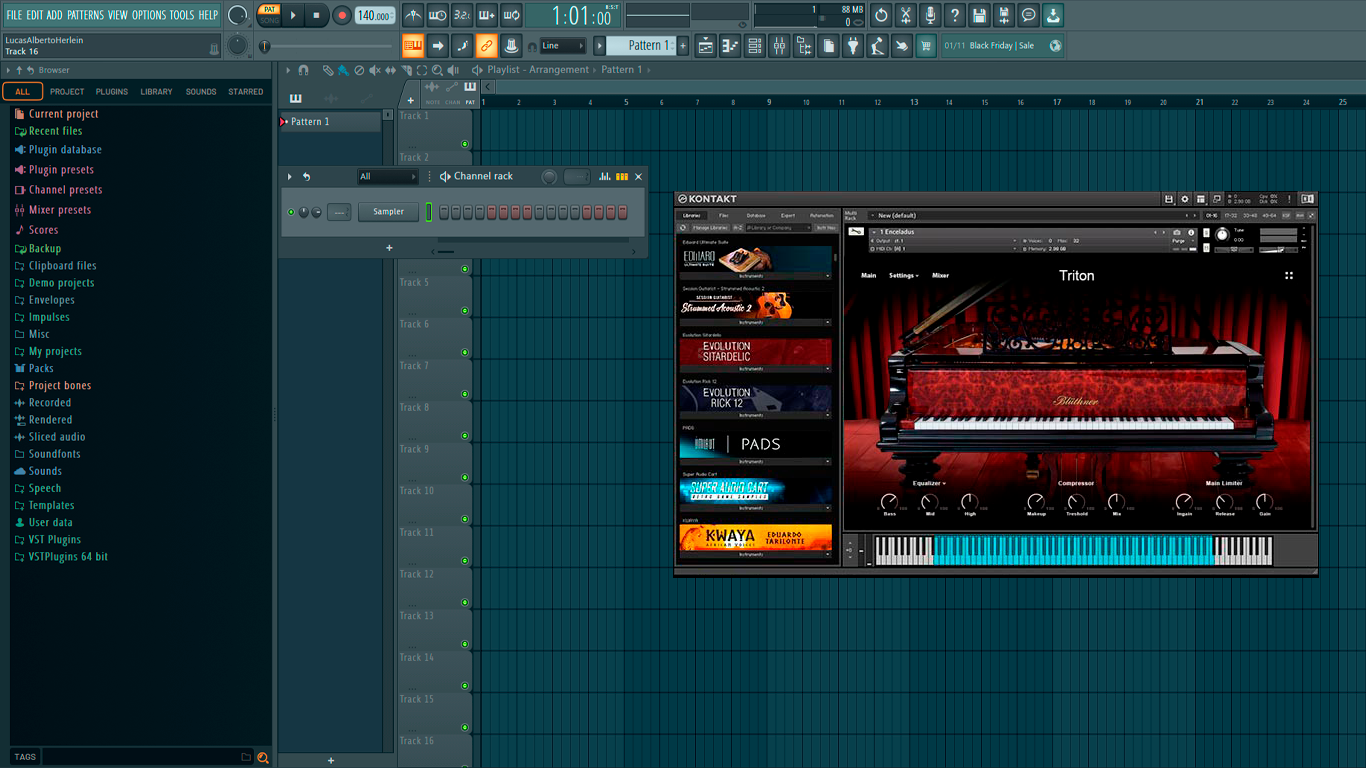Click the Kontakt save floppy icon
1366x768 pixels.
(1169, 199)
